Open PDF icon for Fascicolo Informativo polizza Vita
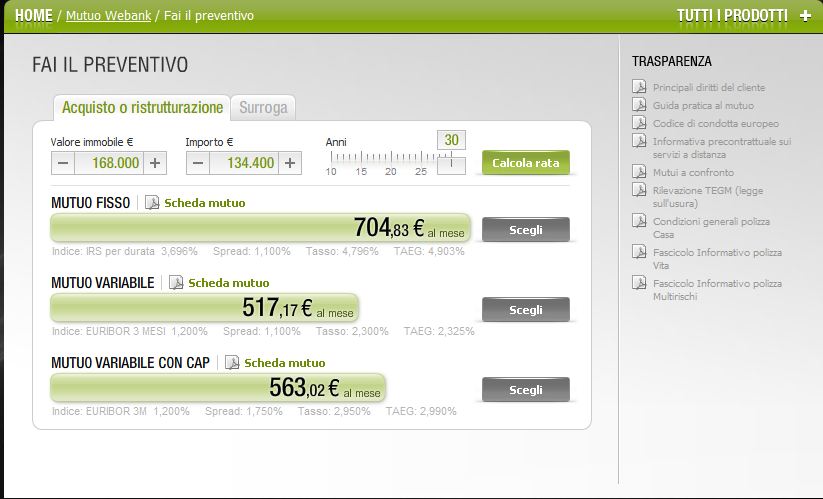Viewport: 823px width, 499px height. tap(639, 253)
